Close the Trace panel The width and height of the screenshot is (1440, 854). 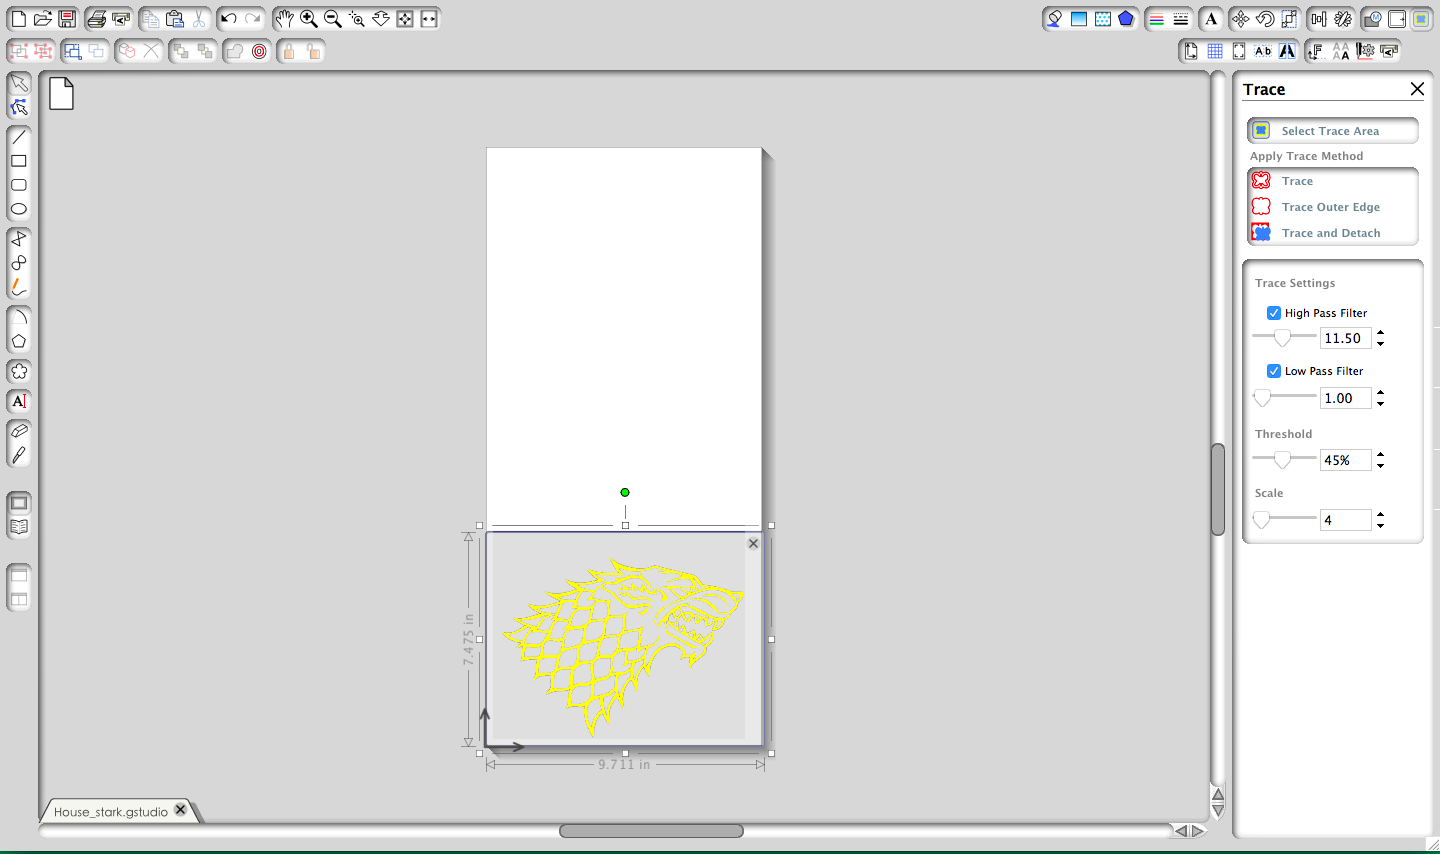point(1417,89)
